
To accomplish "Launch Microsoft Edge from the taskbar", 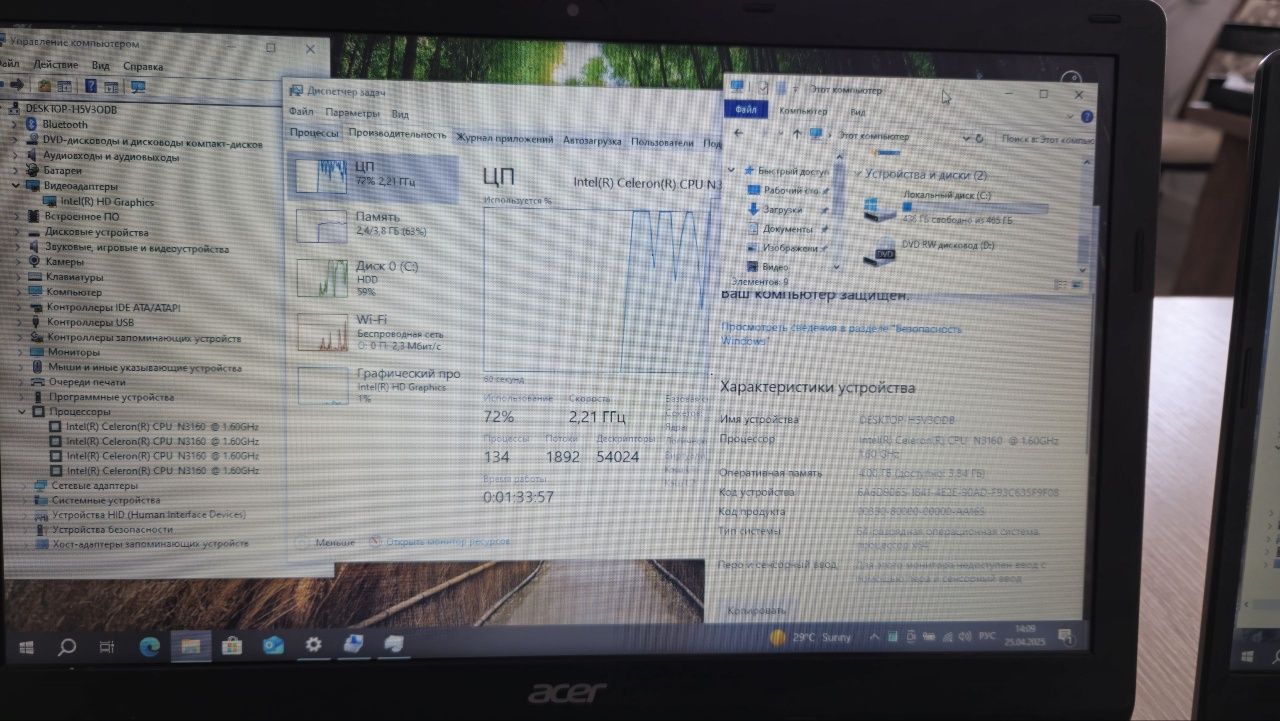I will (149, 646).
